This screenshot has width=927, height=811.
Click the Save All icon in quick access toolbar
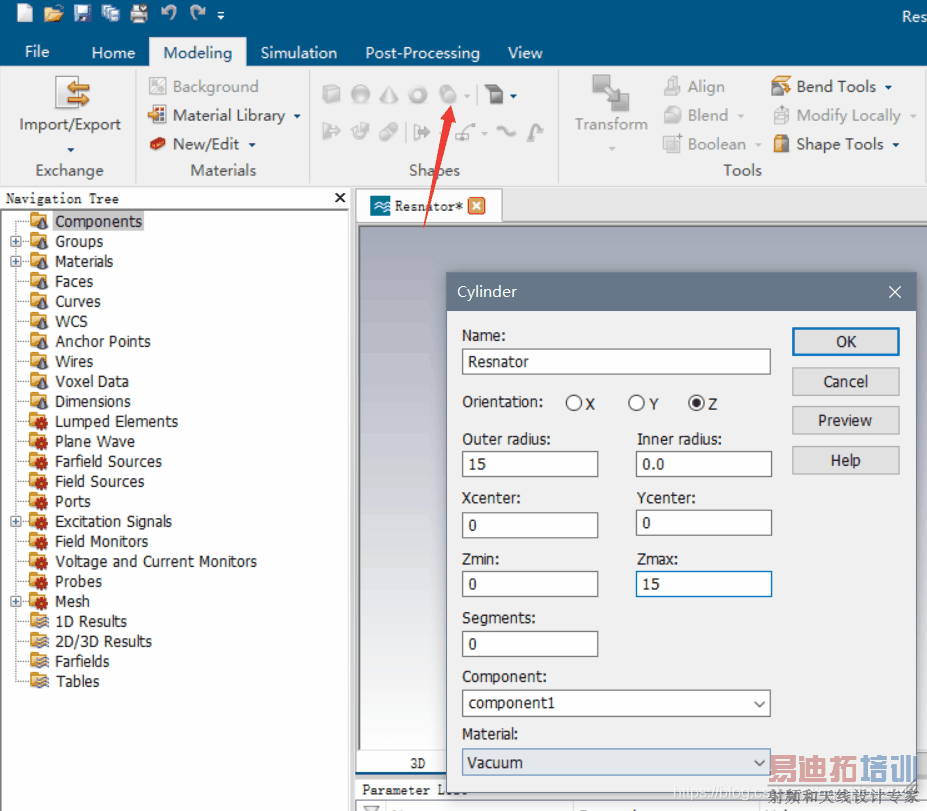pyautogui.click(x=110, y=13)
